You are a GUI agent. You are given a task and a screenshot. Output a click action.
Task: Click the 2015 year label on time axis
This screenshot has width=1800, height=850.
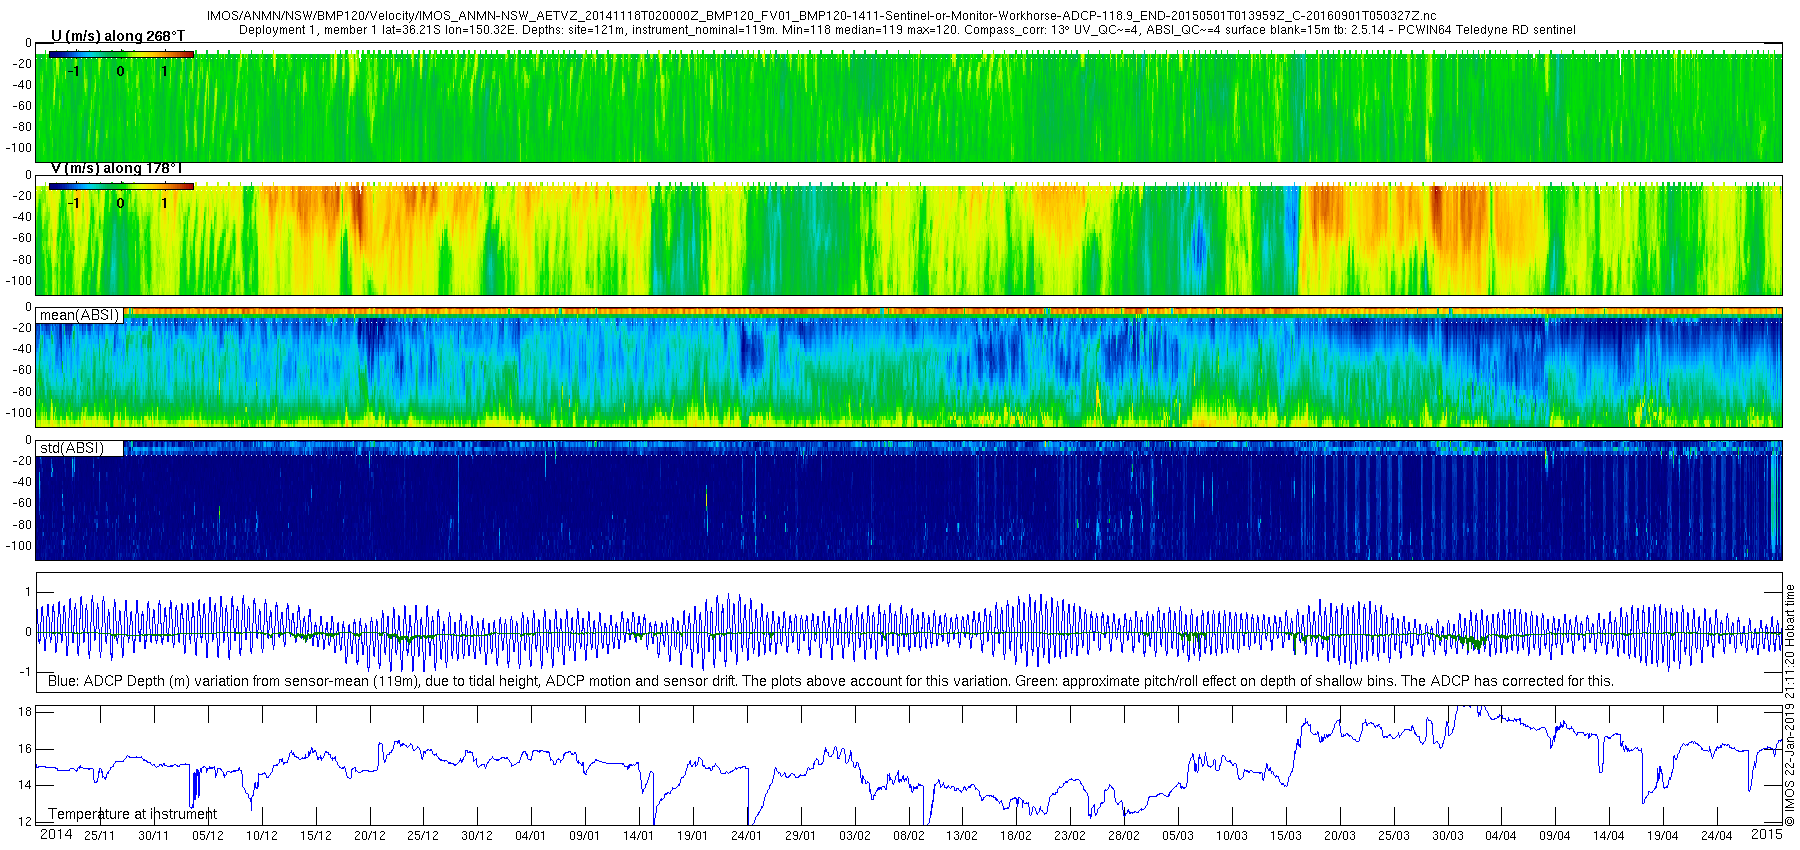pyautogui.click(x=1766, y=835)
